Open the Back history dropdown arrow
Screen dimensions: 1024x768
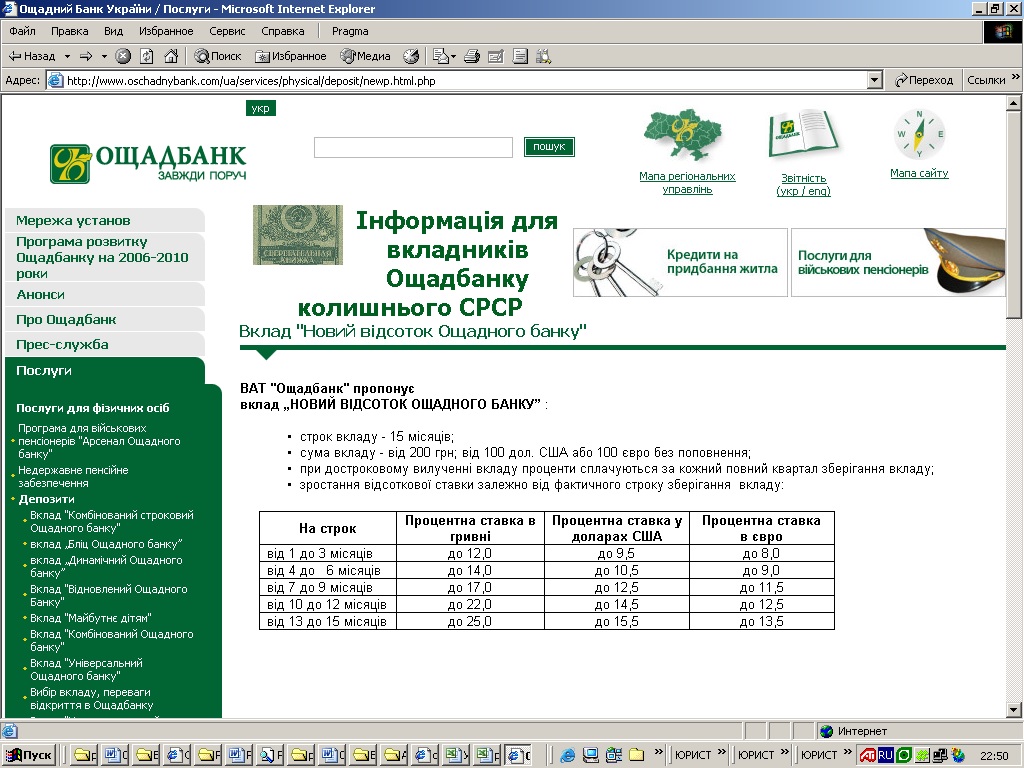(67, 56)
